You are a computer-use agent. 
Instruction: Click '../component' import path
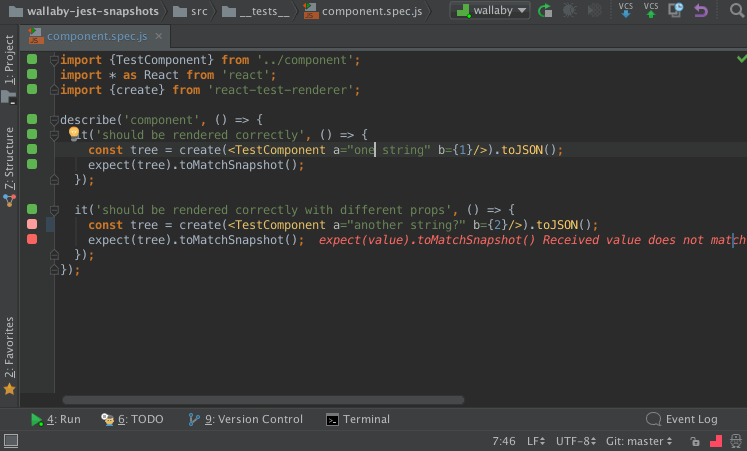[305, 60]
